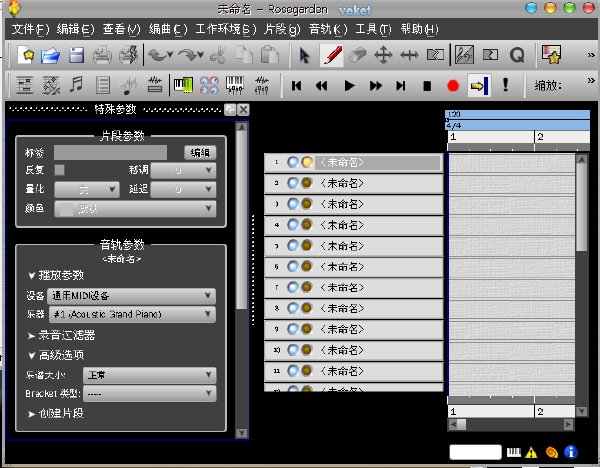The height and width of the screenshot is (468, 600).
Task: Select the four-arrow move tool
Action: pos(383,56)
